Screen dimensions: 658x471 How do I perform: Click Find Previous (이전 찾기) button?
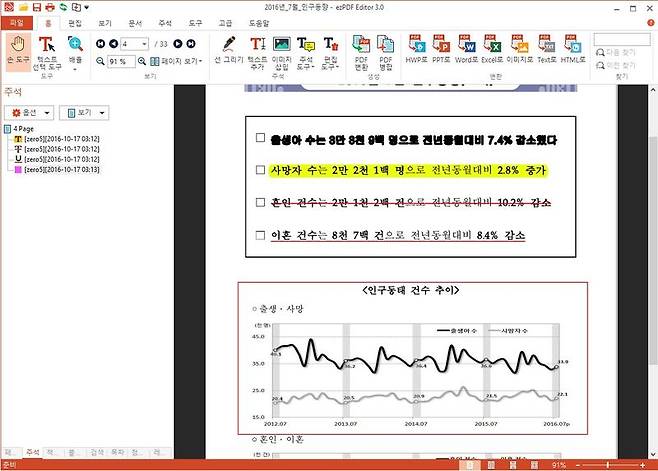(616, 65)
